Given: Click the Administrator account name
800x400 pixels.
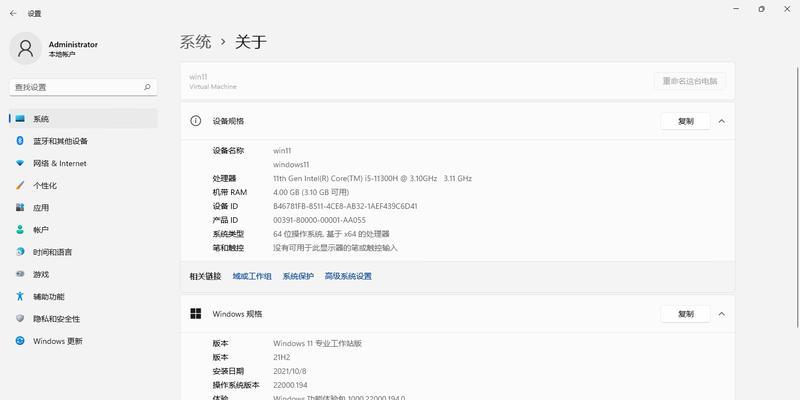Looking at the screenshot, I should tap(73, 44).
